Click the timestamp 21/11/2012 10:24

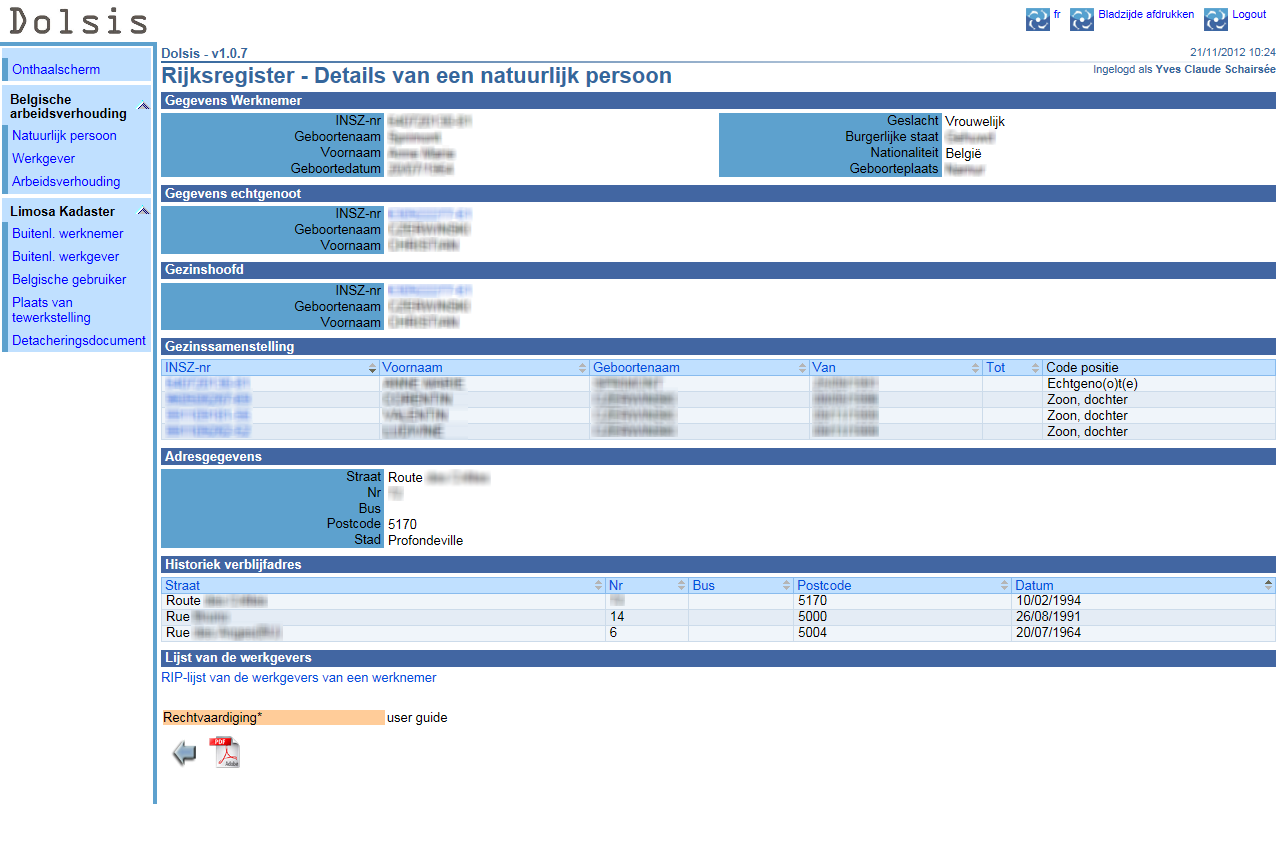tap(1232, 52)
